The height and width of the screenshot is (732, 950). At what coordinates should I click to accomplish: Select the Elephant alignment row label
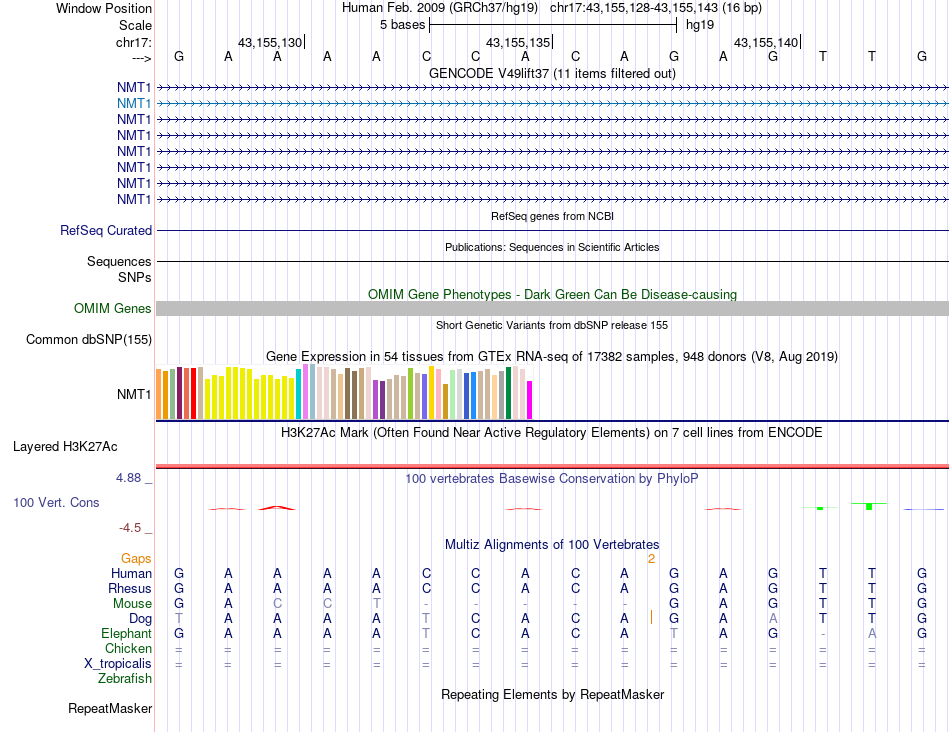pos(126,633)
